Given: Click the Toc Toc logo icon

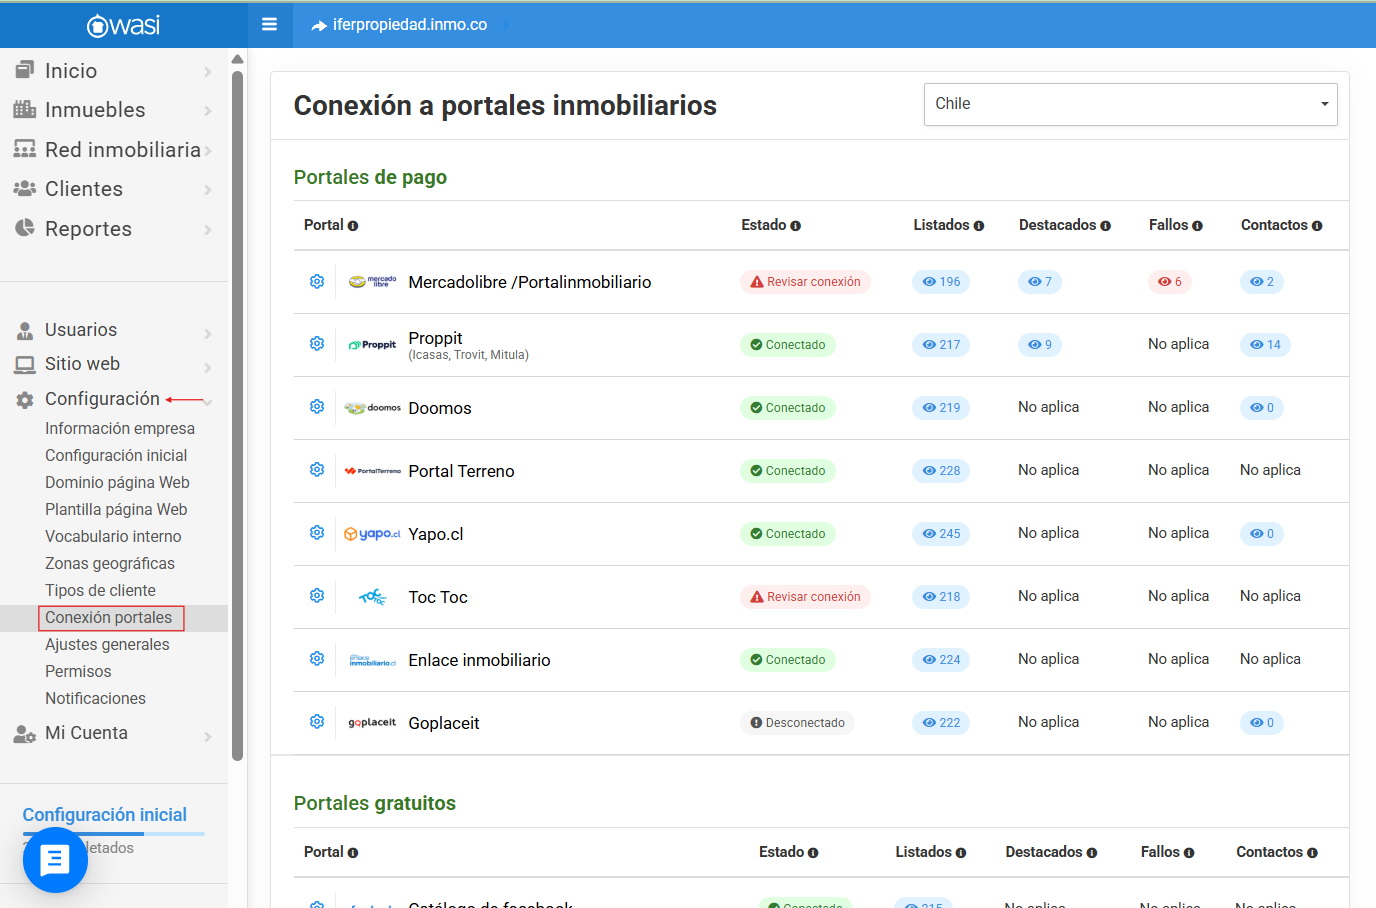Looking at the screenshot, I should click(372, 597).
